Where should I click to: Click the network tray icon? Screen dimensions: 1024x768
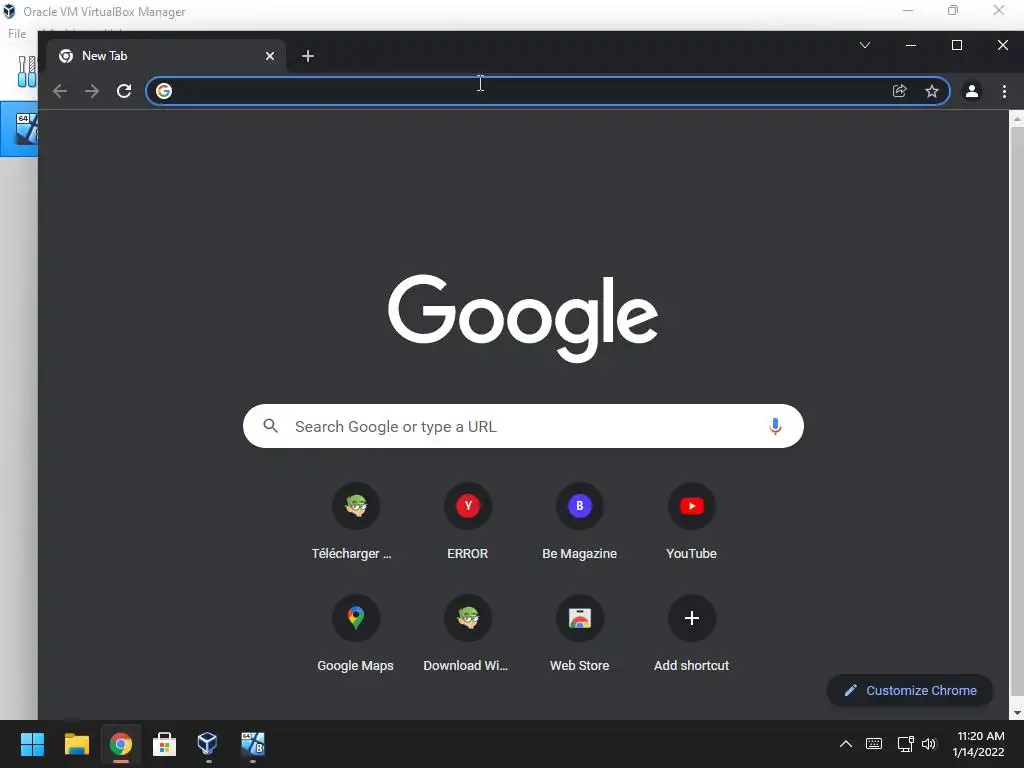coord(905,744)
